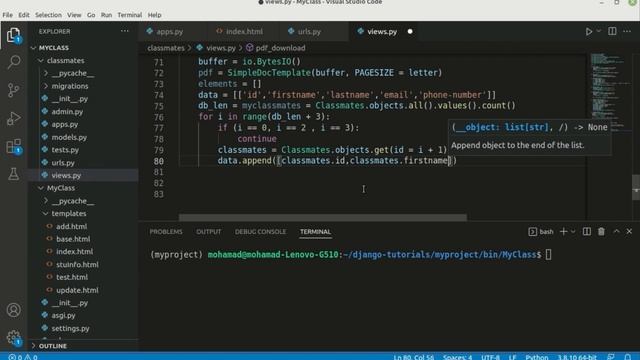Show the OUTPUT panel tab
Image resolution: width=640 pixels, height=360 pixels.
[209, 231]
